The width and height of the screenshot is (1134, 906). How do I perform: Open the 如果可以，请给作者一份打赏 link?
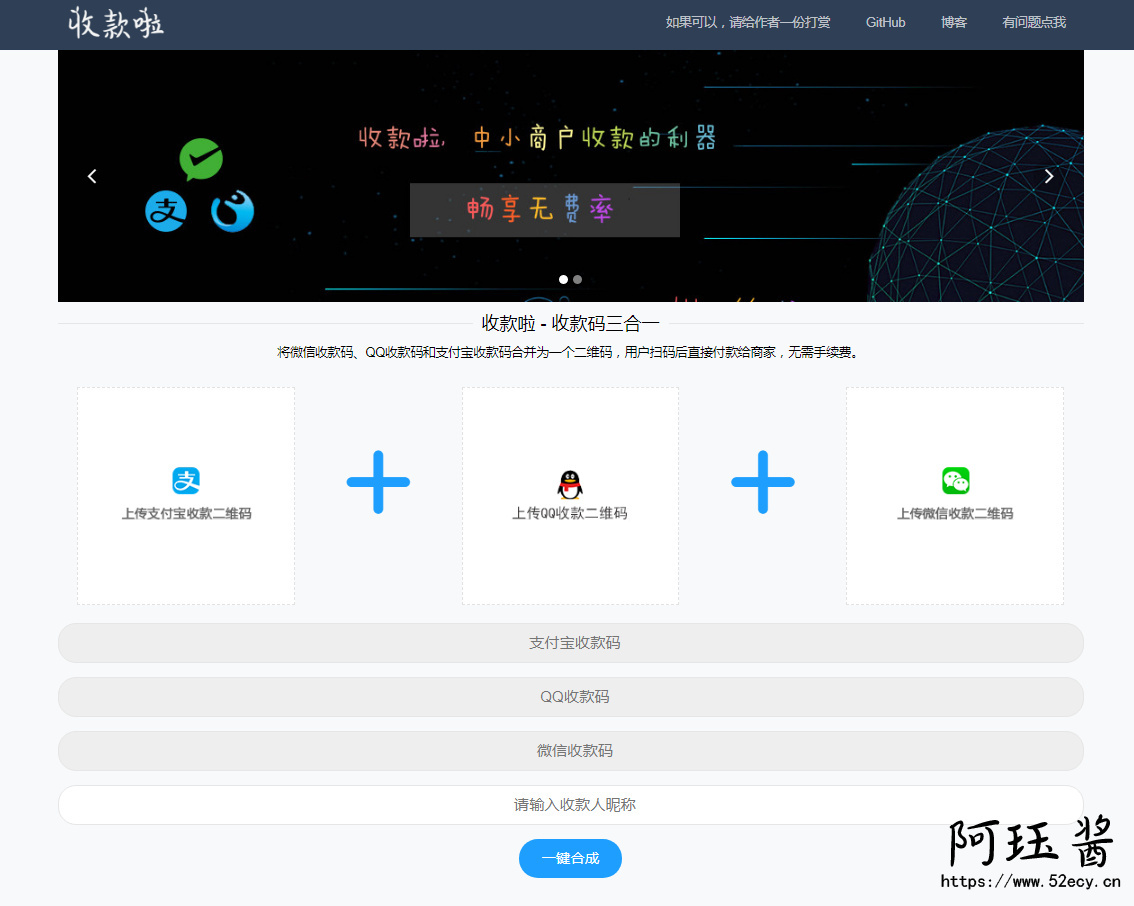coord(748,22)
